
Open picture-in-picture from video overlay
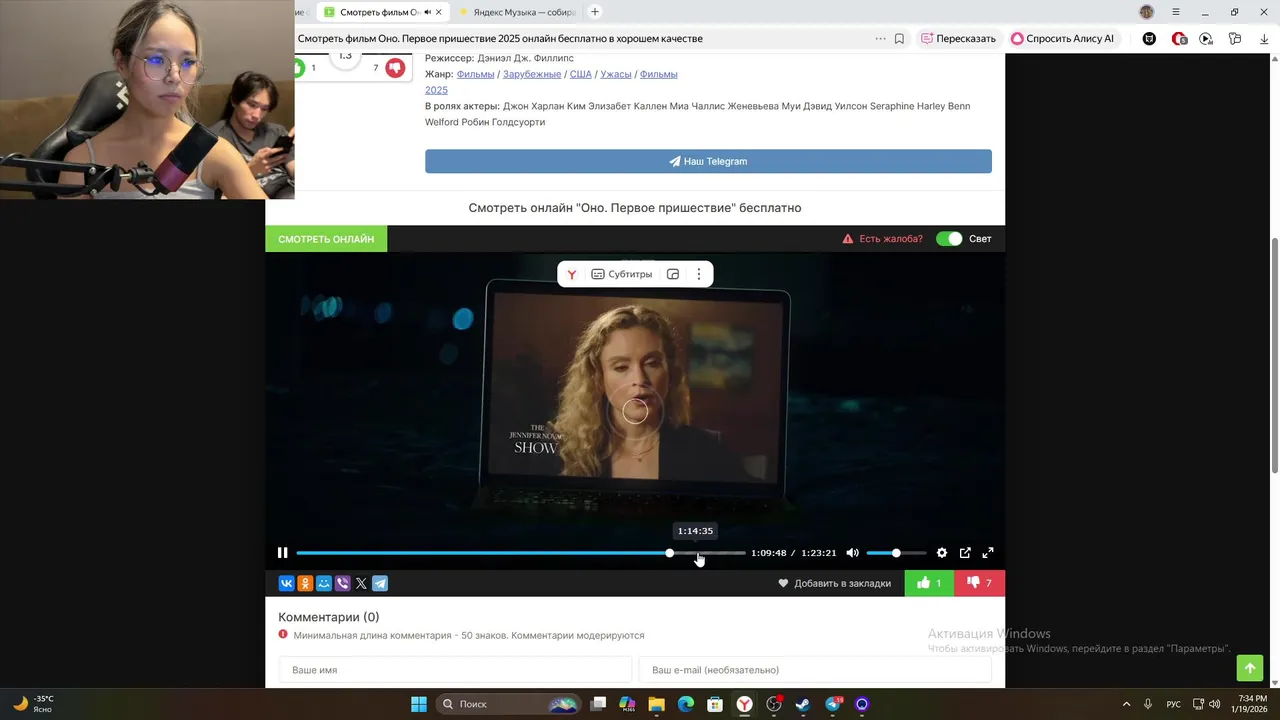[x=673, y=274]
